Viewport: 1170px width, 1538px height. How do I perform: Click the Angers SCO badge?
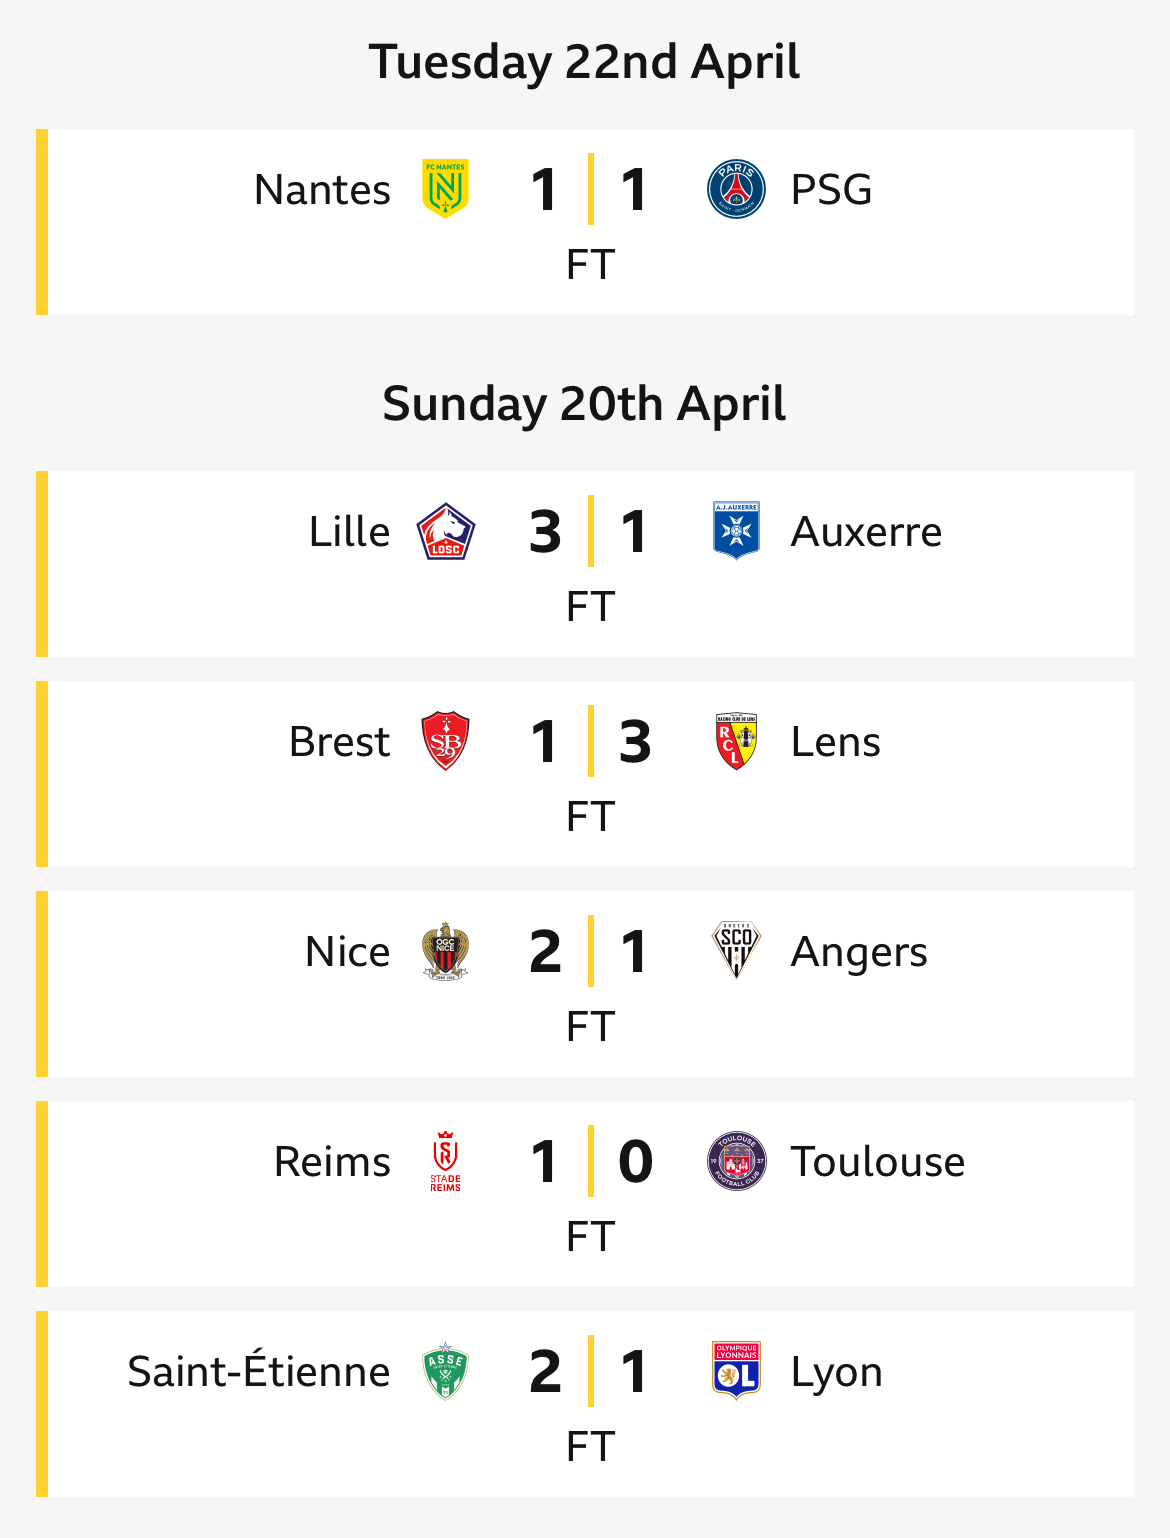pos(736,951)
